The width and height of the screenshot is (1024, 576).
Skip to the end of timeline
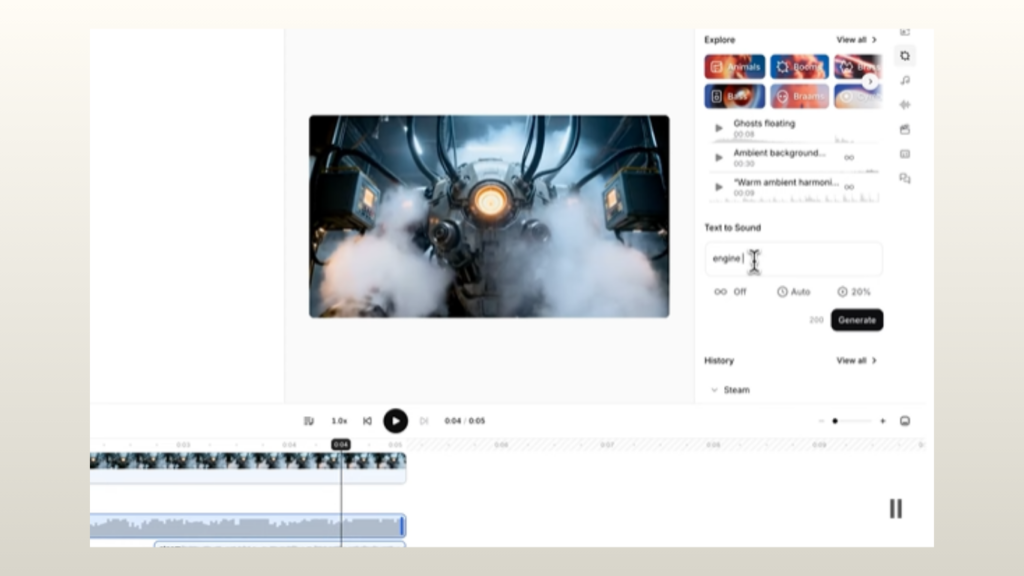click(424, 421)
